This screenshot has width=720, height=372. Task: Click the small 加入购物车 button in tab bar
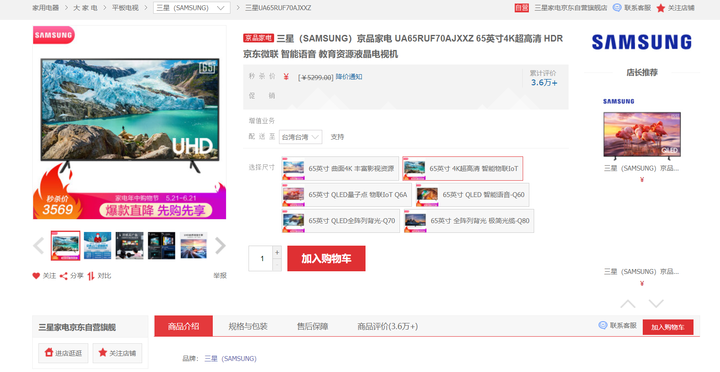point(668,327)
